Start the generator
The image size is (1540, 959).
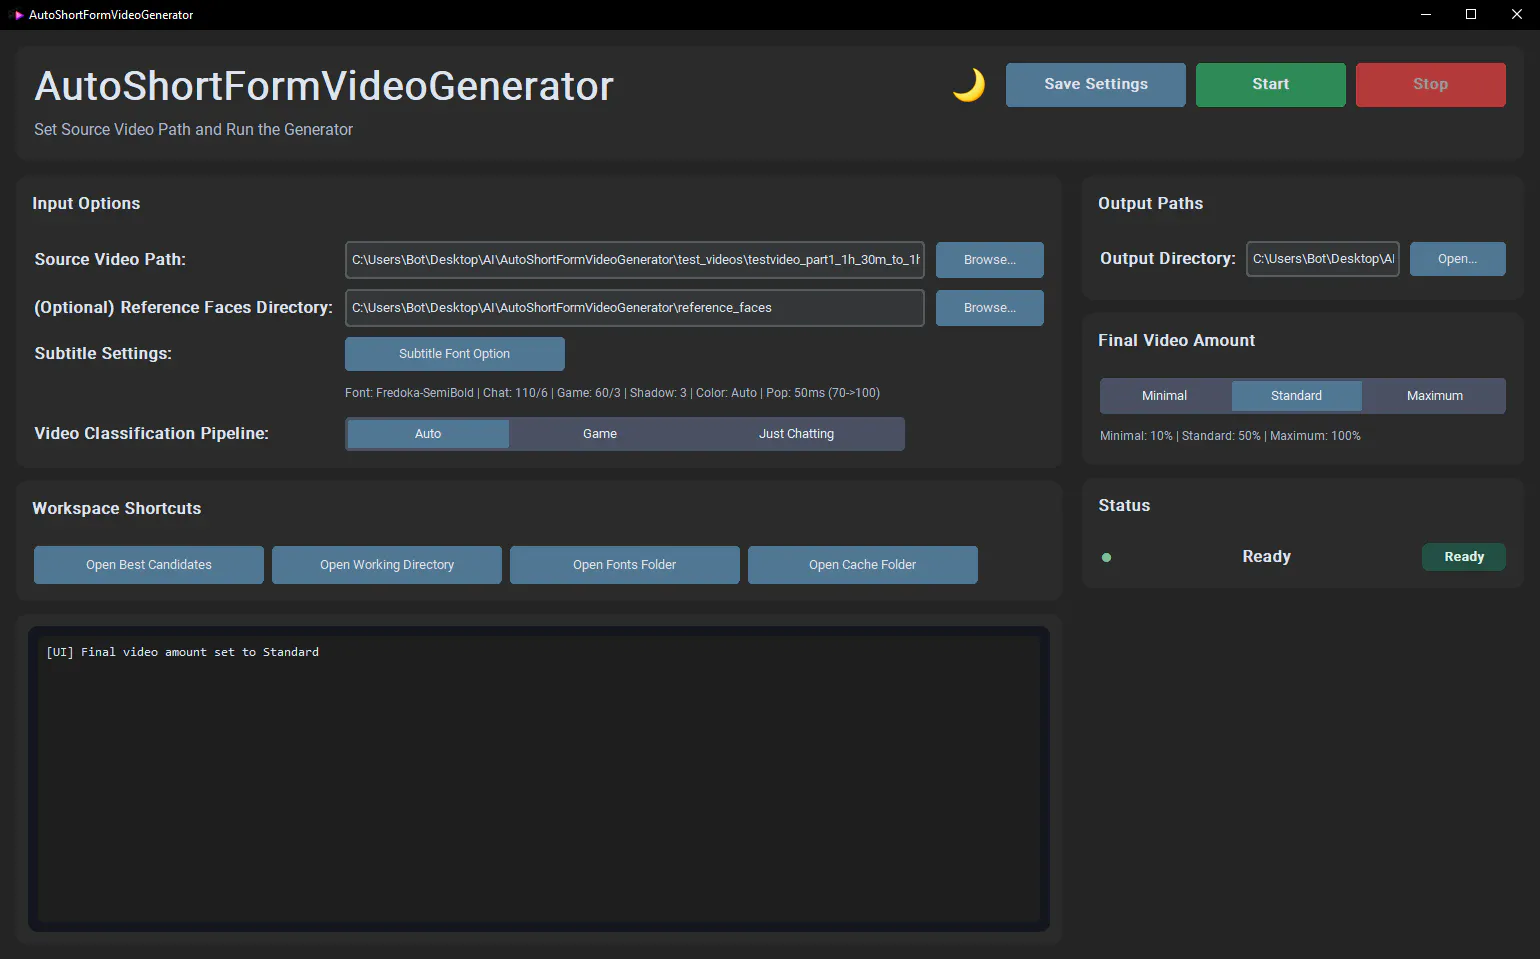(x=1271, y=84)
